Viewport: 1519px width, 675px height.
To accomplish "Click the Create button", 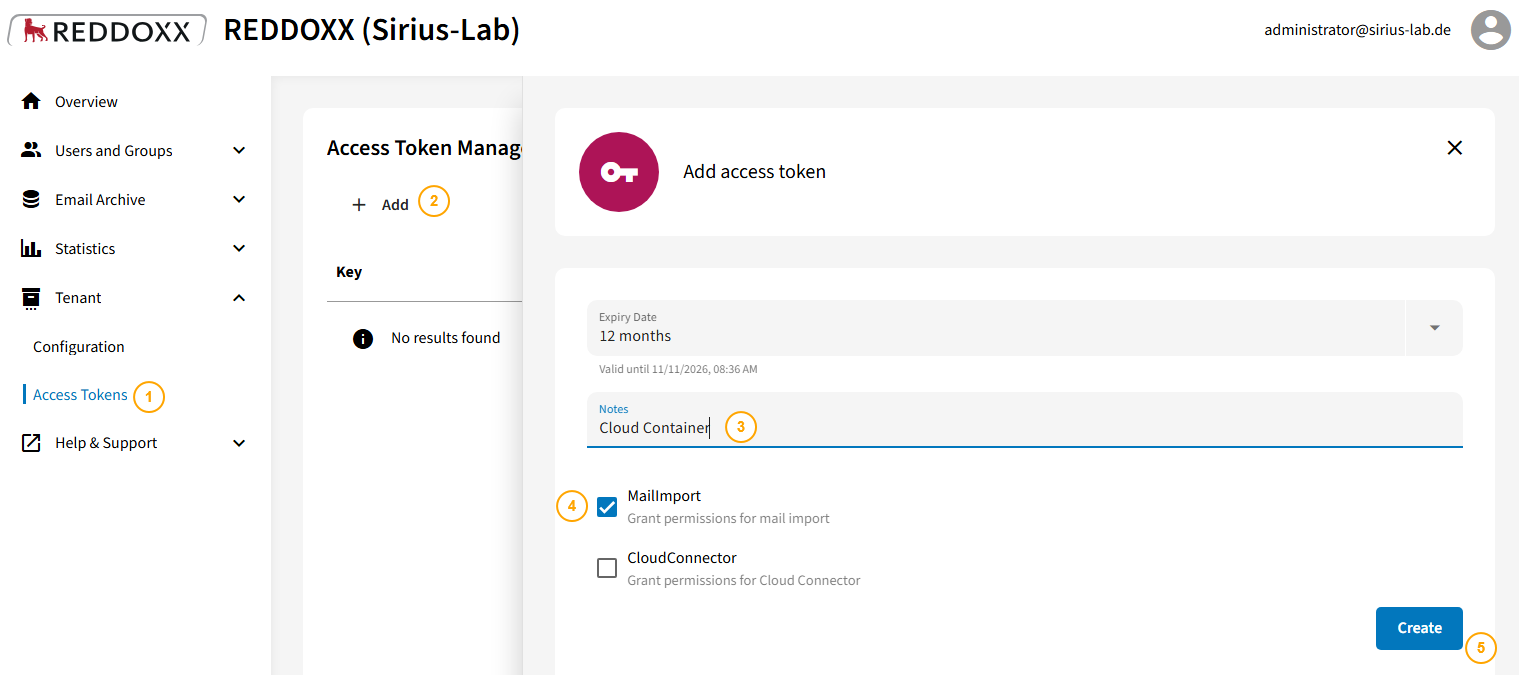I will (1419, 628).
